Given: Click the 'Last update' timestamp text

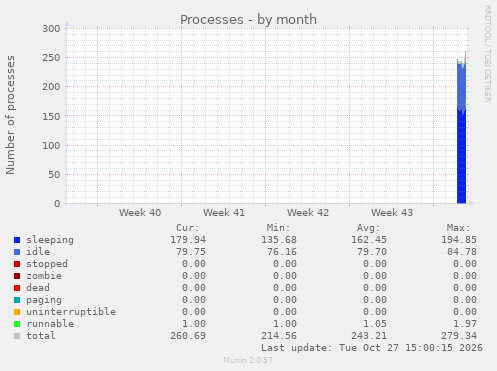Looking at the screenshot, I should [x=372, y=348].
